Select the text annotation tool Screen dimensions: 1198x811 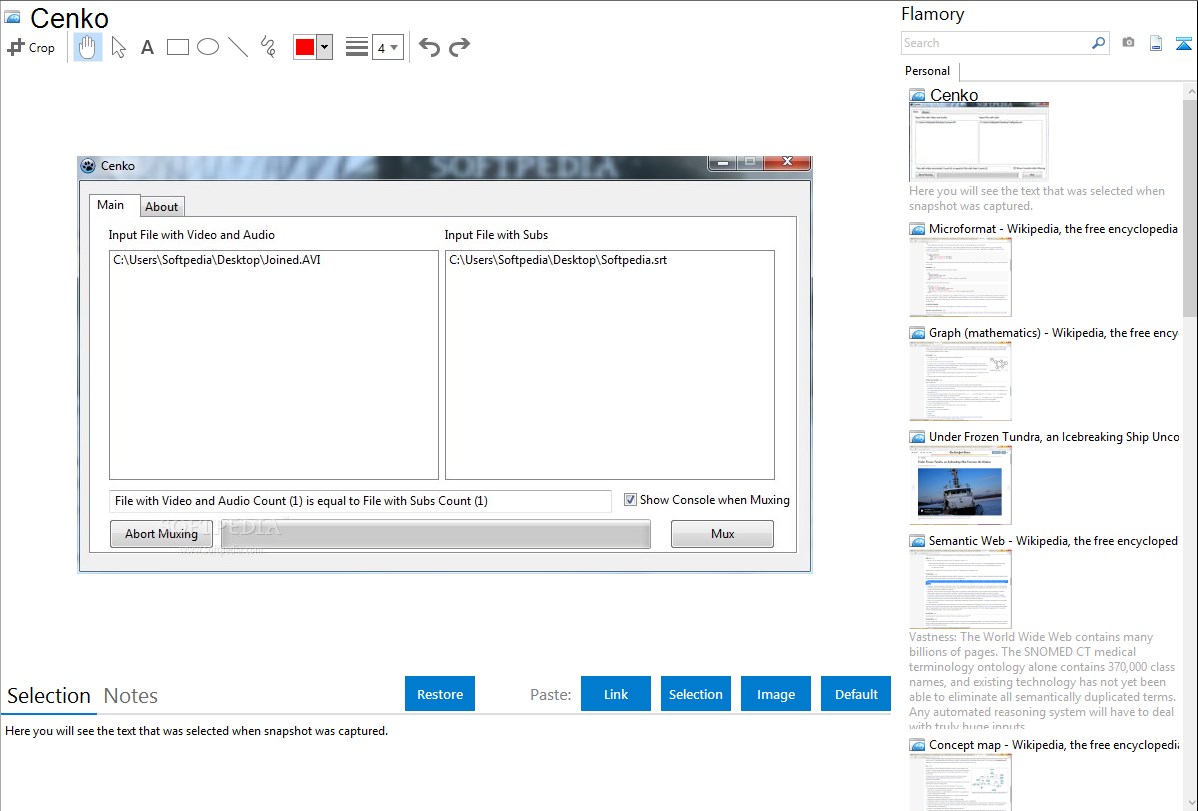point(147,47)
